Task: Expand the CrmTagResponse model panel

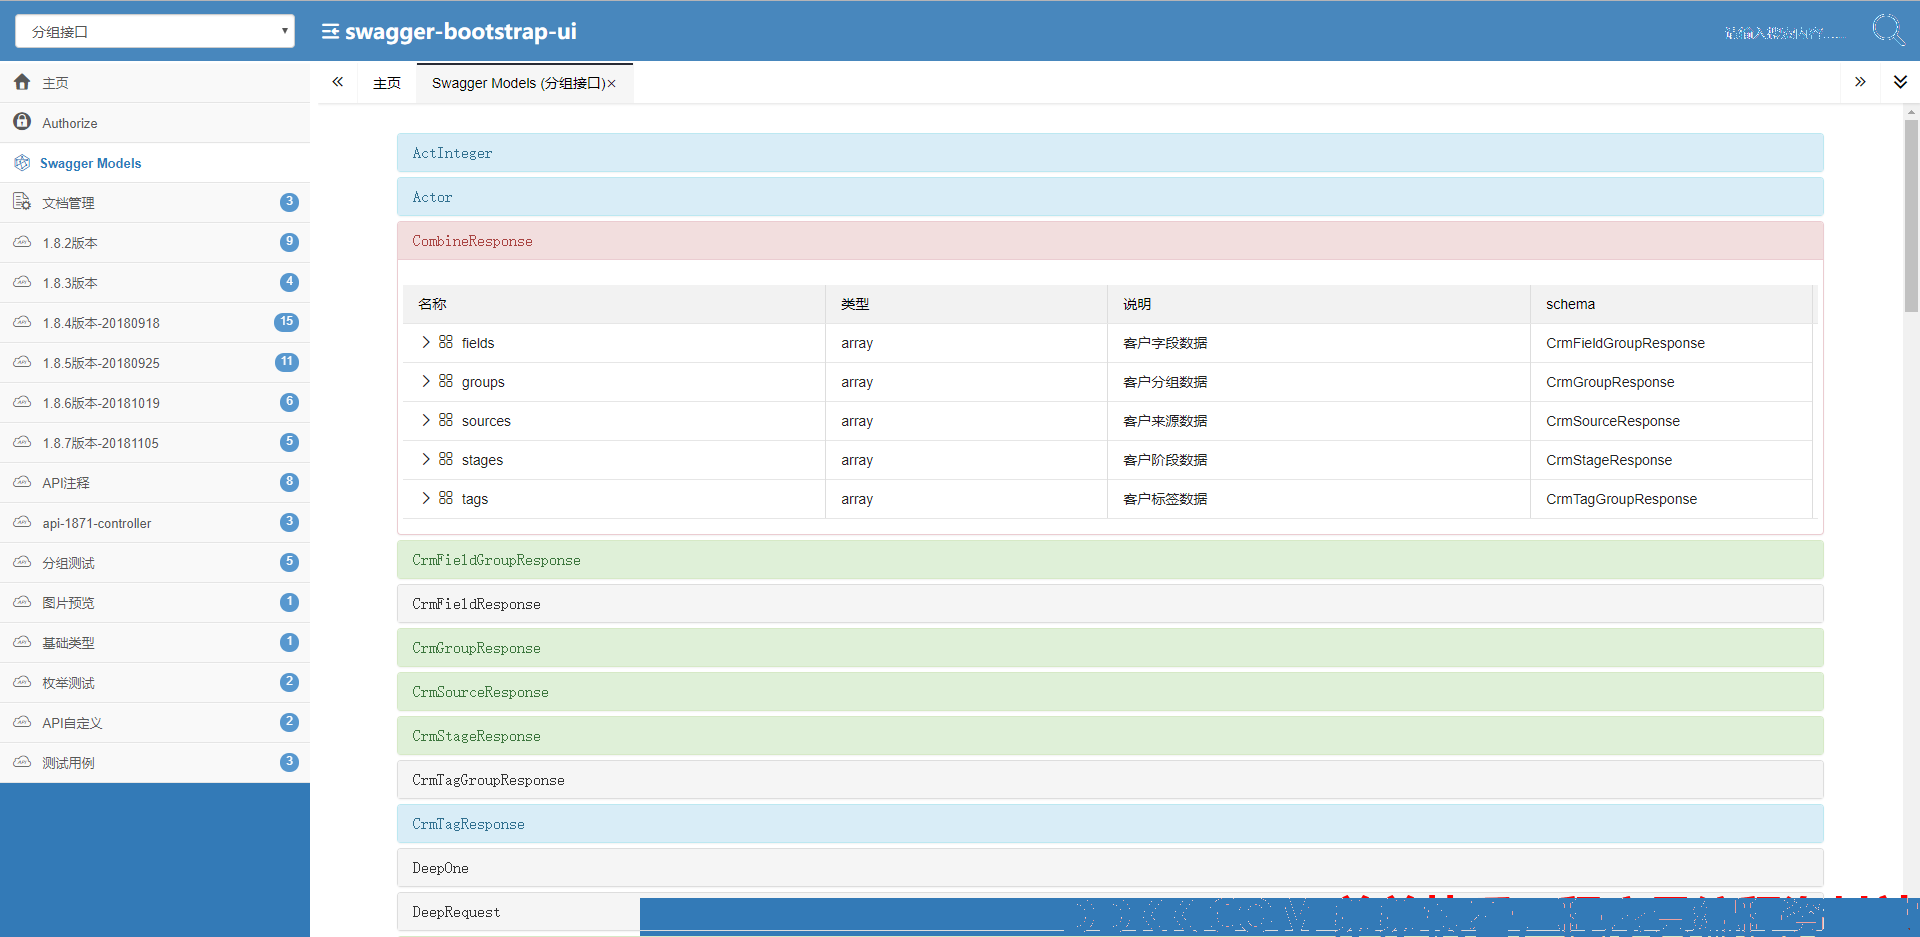Action: click(1110, 824)
